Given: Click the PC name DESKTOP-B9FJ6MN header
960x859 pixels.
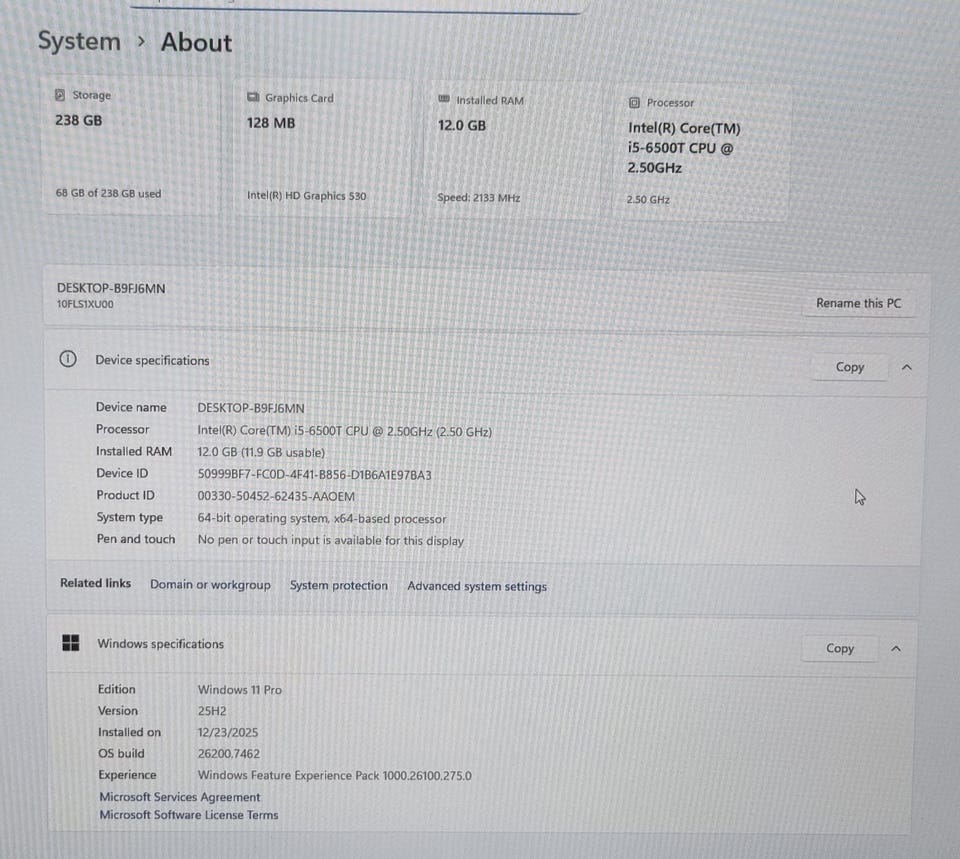Looking at the screenshot, I should coord(111,288).
